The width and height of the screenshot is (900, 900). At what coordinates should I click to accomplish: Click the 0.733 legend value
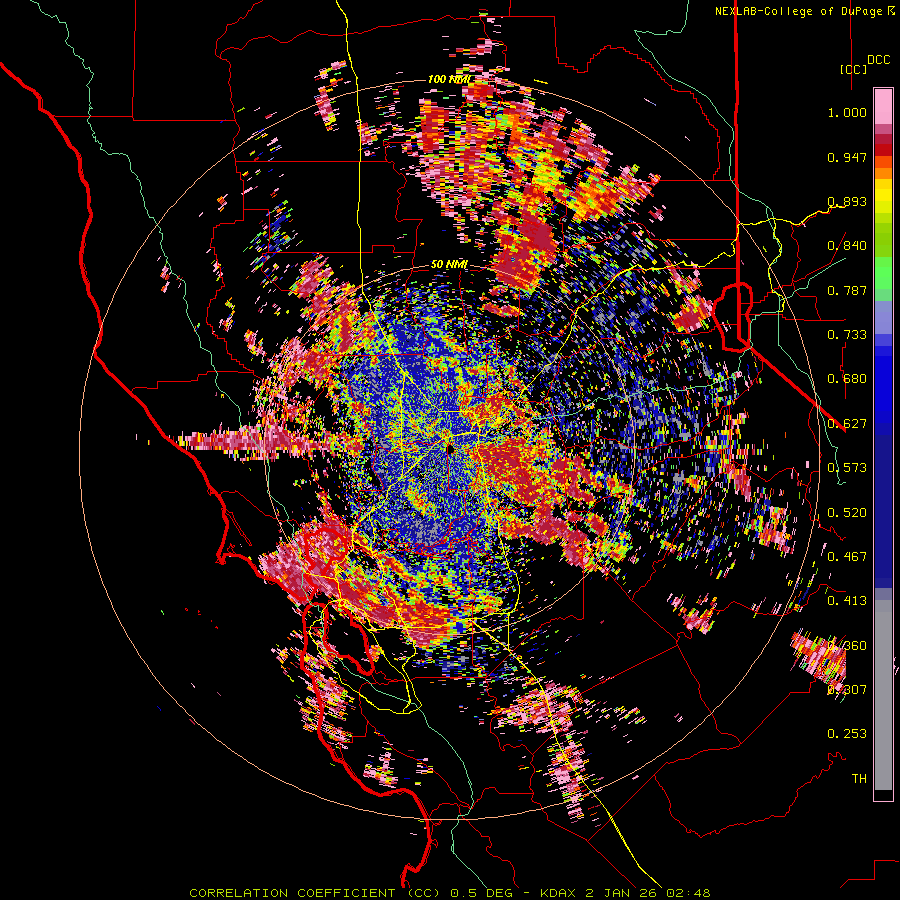point(847,335)
